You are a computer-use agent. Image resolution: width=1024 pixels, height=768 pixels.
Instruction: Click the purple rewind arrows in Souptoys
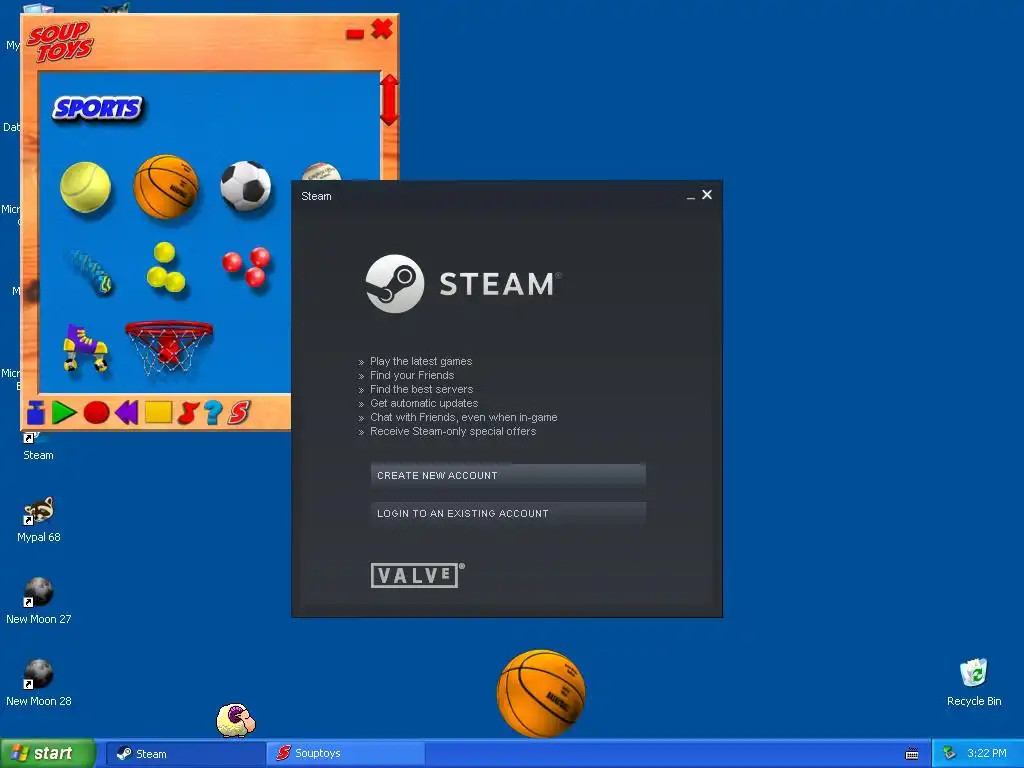tap(127, 413)
